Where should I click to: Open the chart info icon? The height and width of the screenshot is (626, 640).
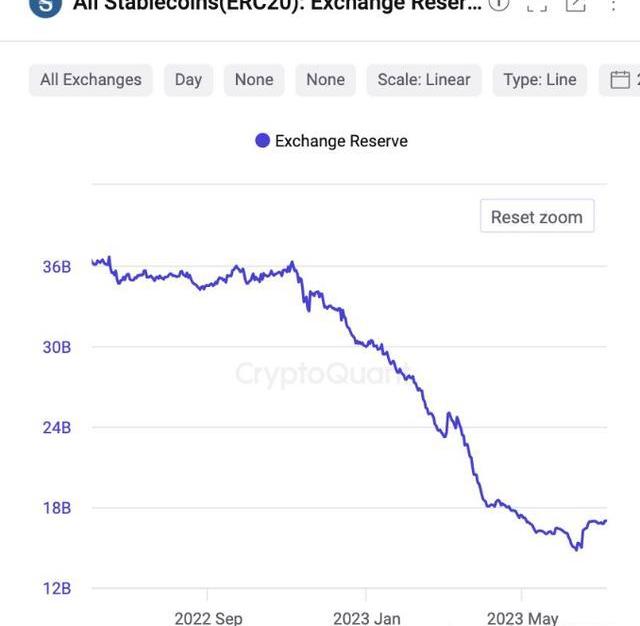(x=499, y=4)
